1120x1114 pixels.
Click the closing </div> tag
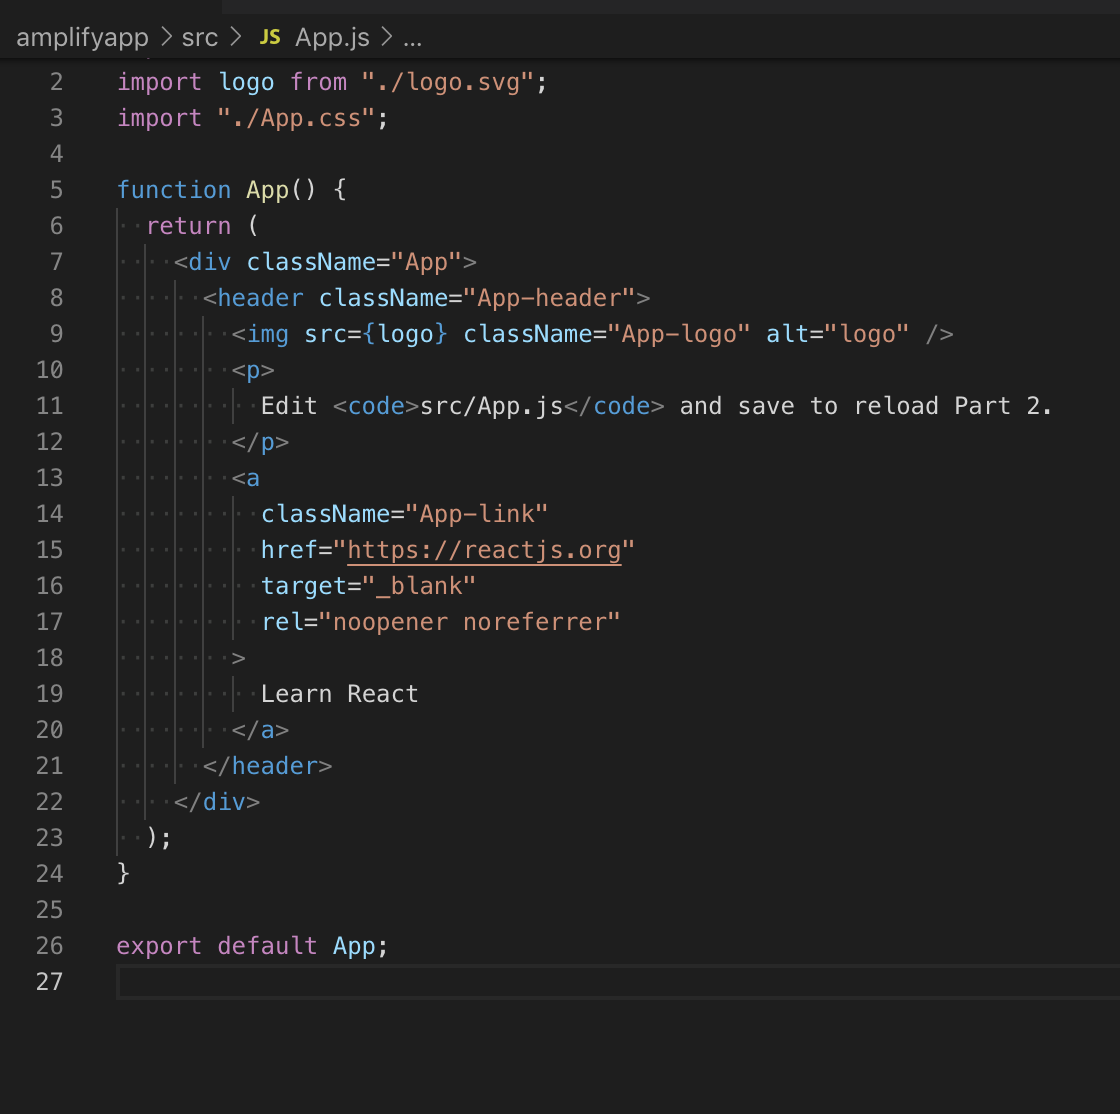point(217,802)
